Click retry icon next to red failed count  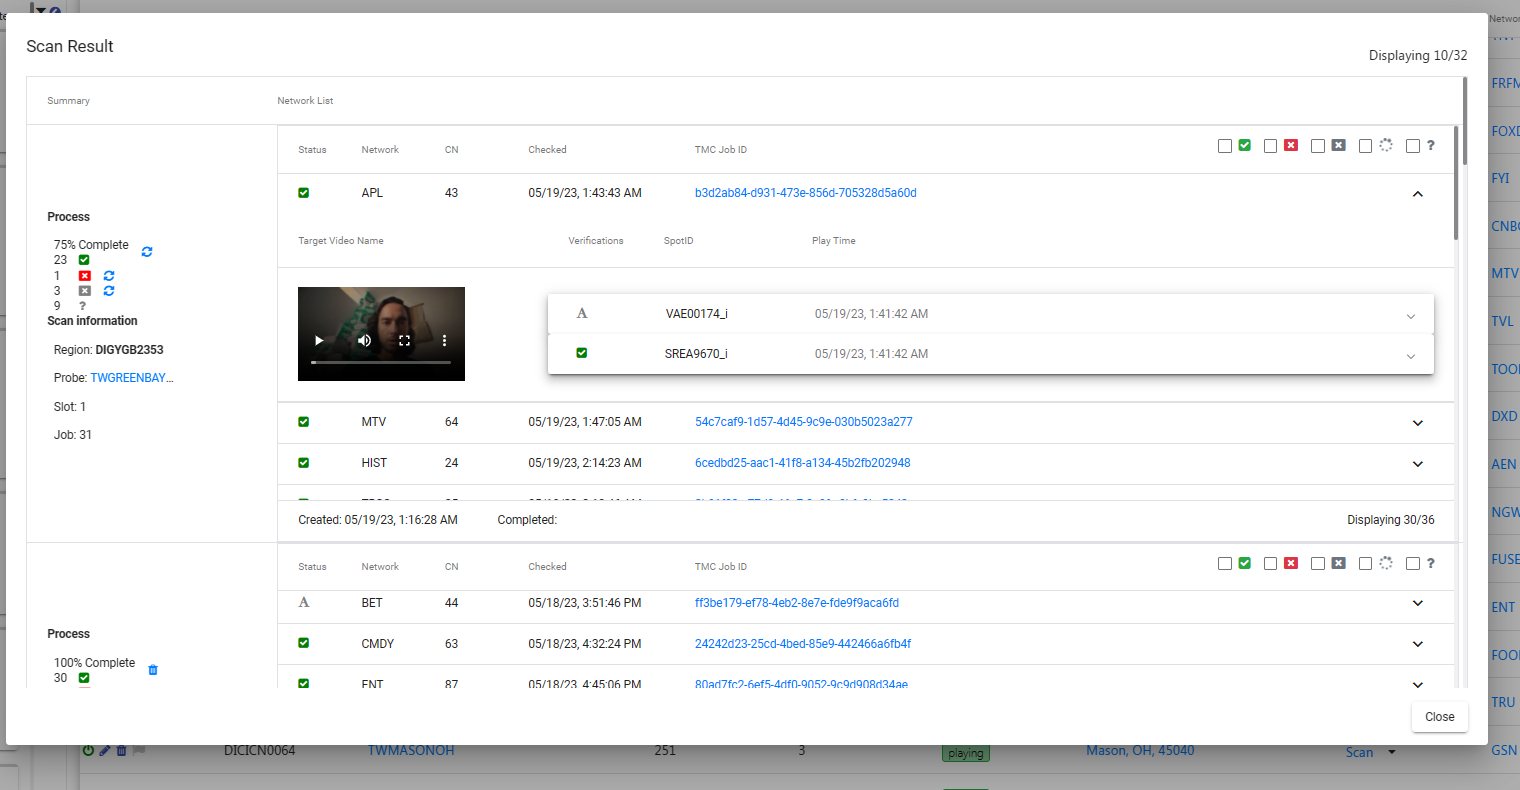109,276
